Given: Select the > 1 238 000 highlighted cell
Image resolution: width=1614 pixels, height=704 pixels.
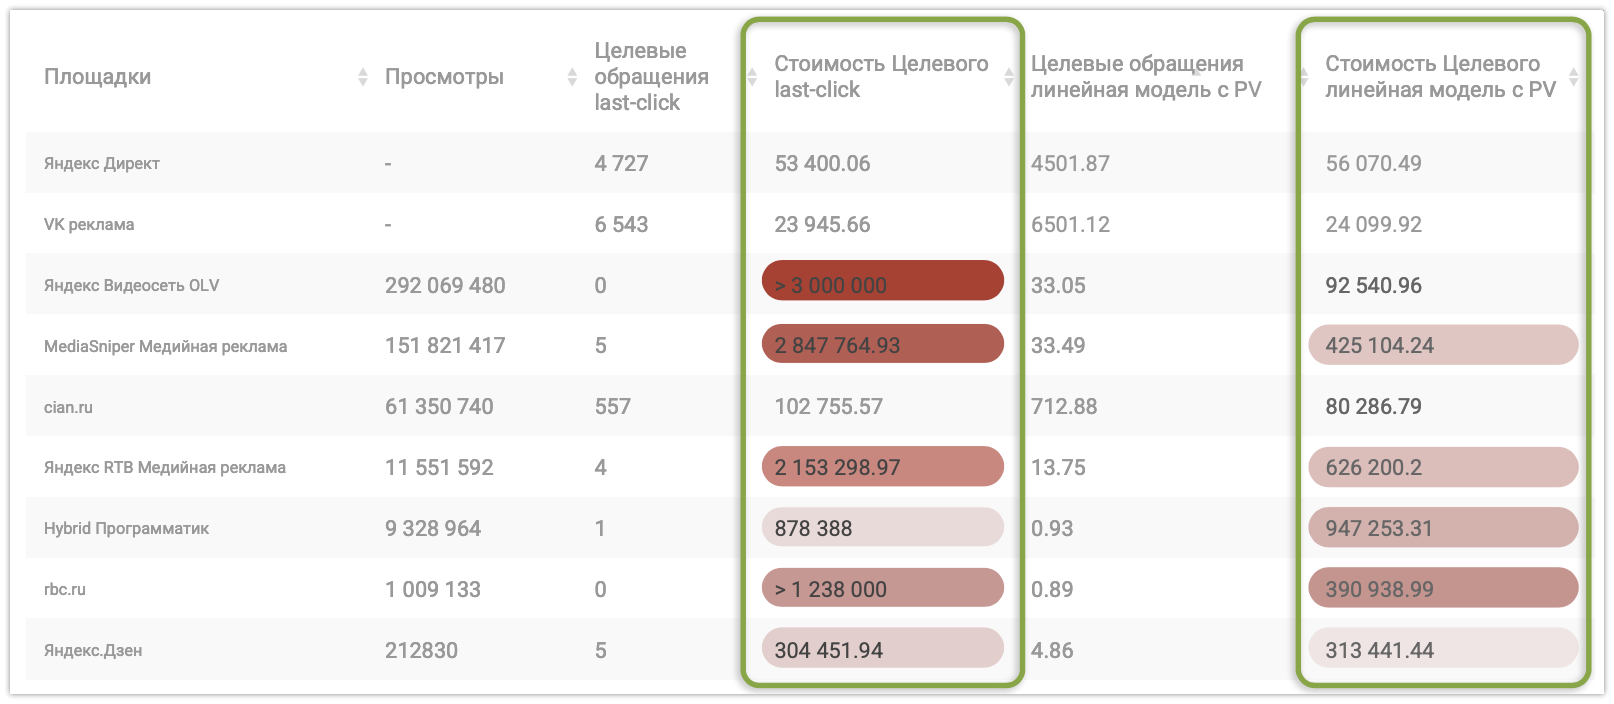Looking at the screenshot, I should pos(882,589).
